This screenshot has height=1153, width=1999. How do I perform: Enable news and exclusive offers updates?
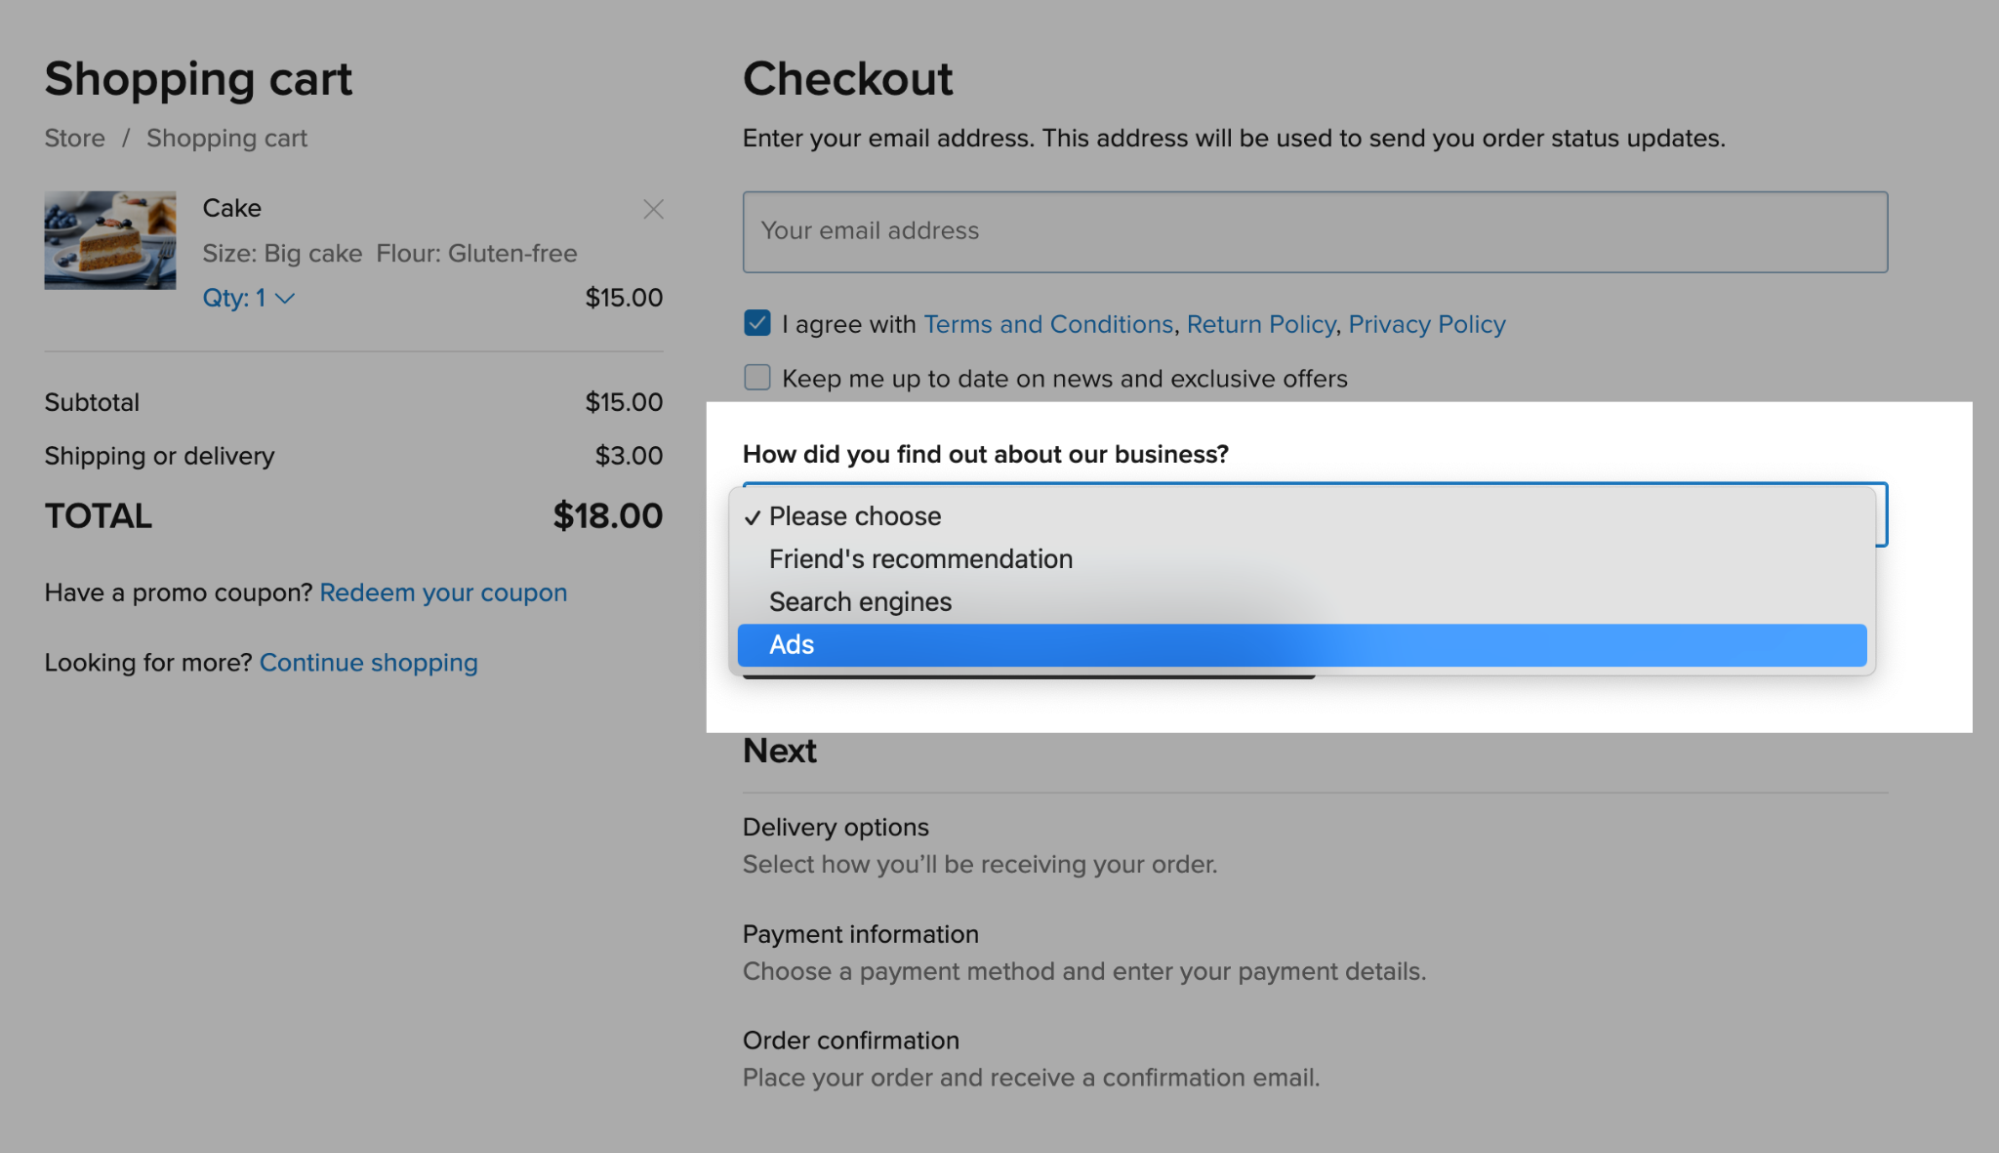click(x=756, y=377)
